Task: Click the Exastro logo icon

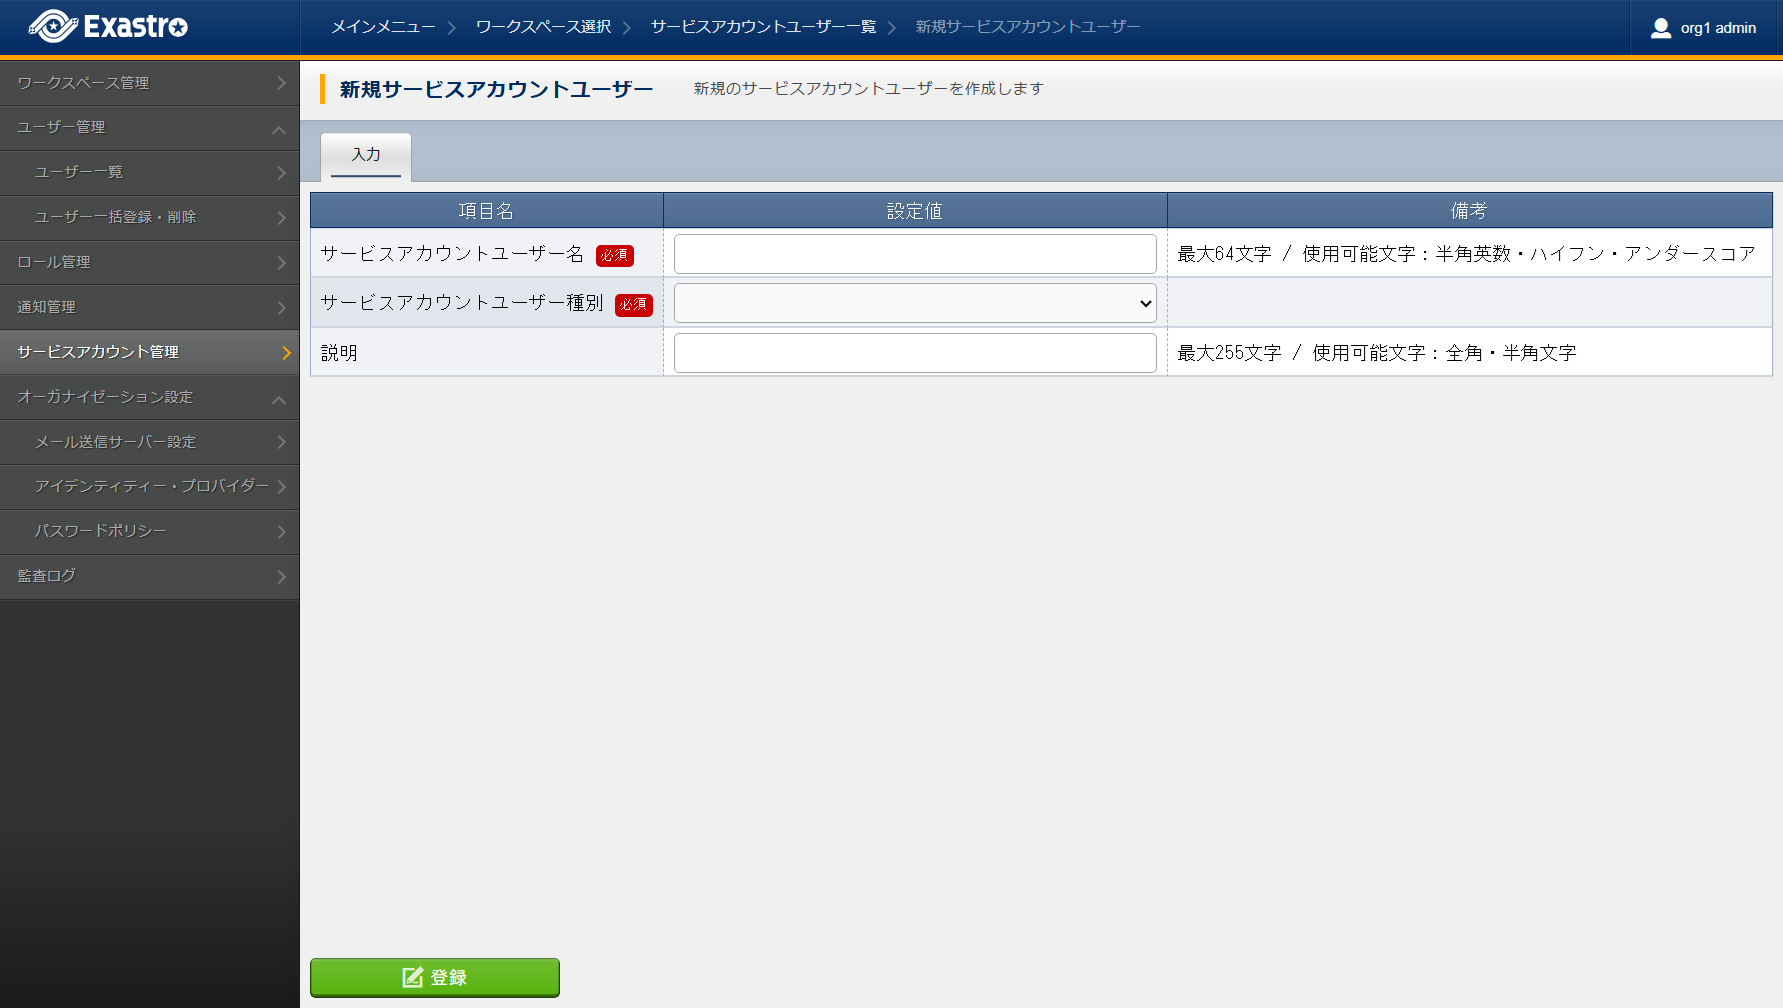Action: pos(53,27)
